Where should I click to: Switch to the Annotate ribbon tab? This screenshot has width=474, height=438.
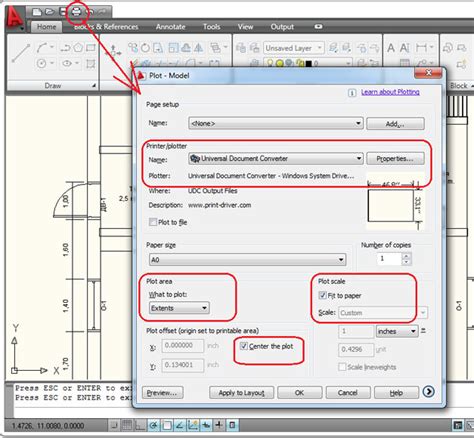point(171,27)
